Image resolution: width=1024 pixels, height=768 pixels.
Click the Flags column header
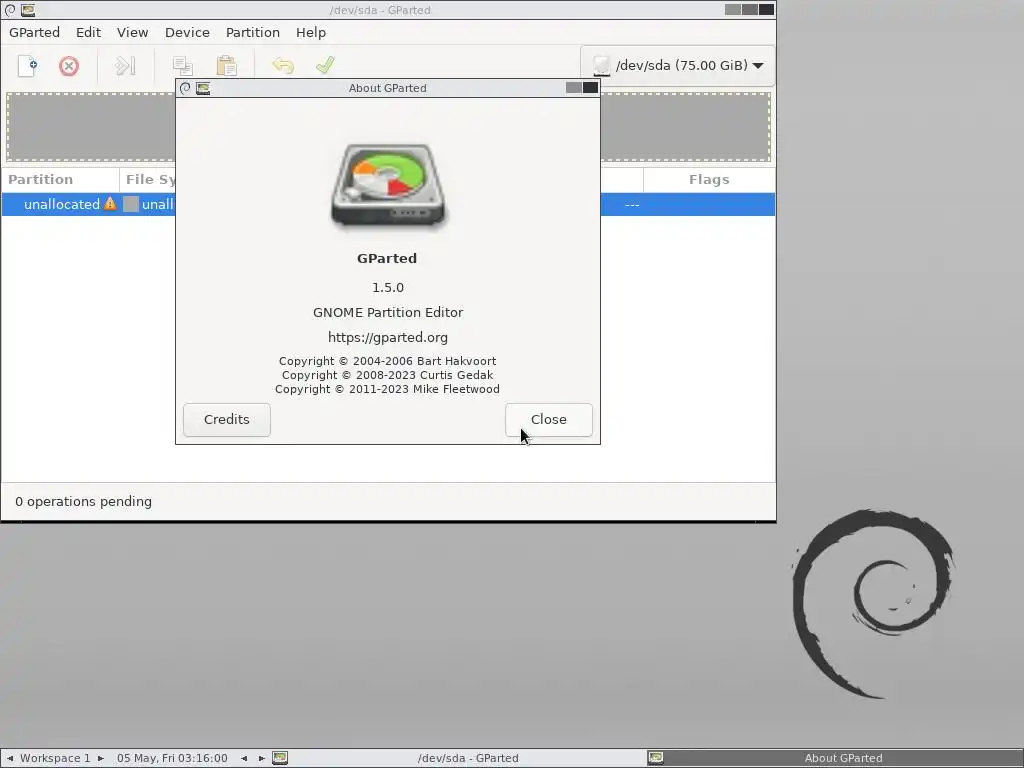point(709,180)
